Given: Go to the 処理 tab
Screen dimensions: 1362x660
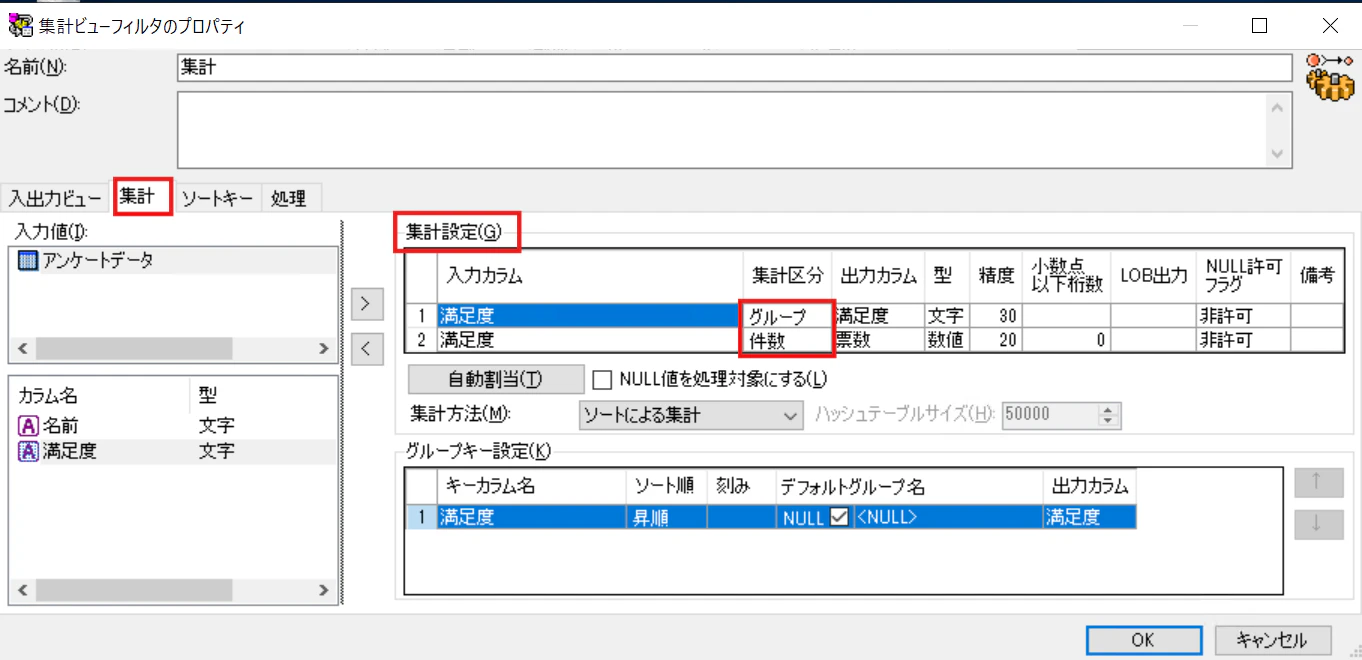Looking at the screenshot, I should click(288, 198).
